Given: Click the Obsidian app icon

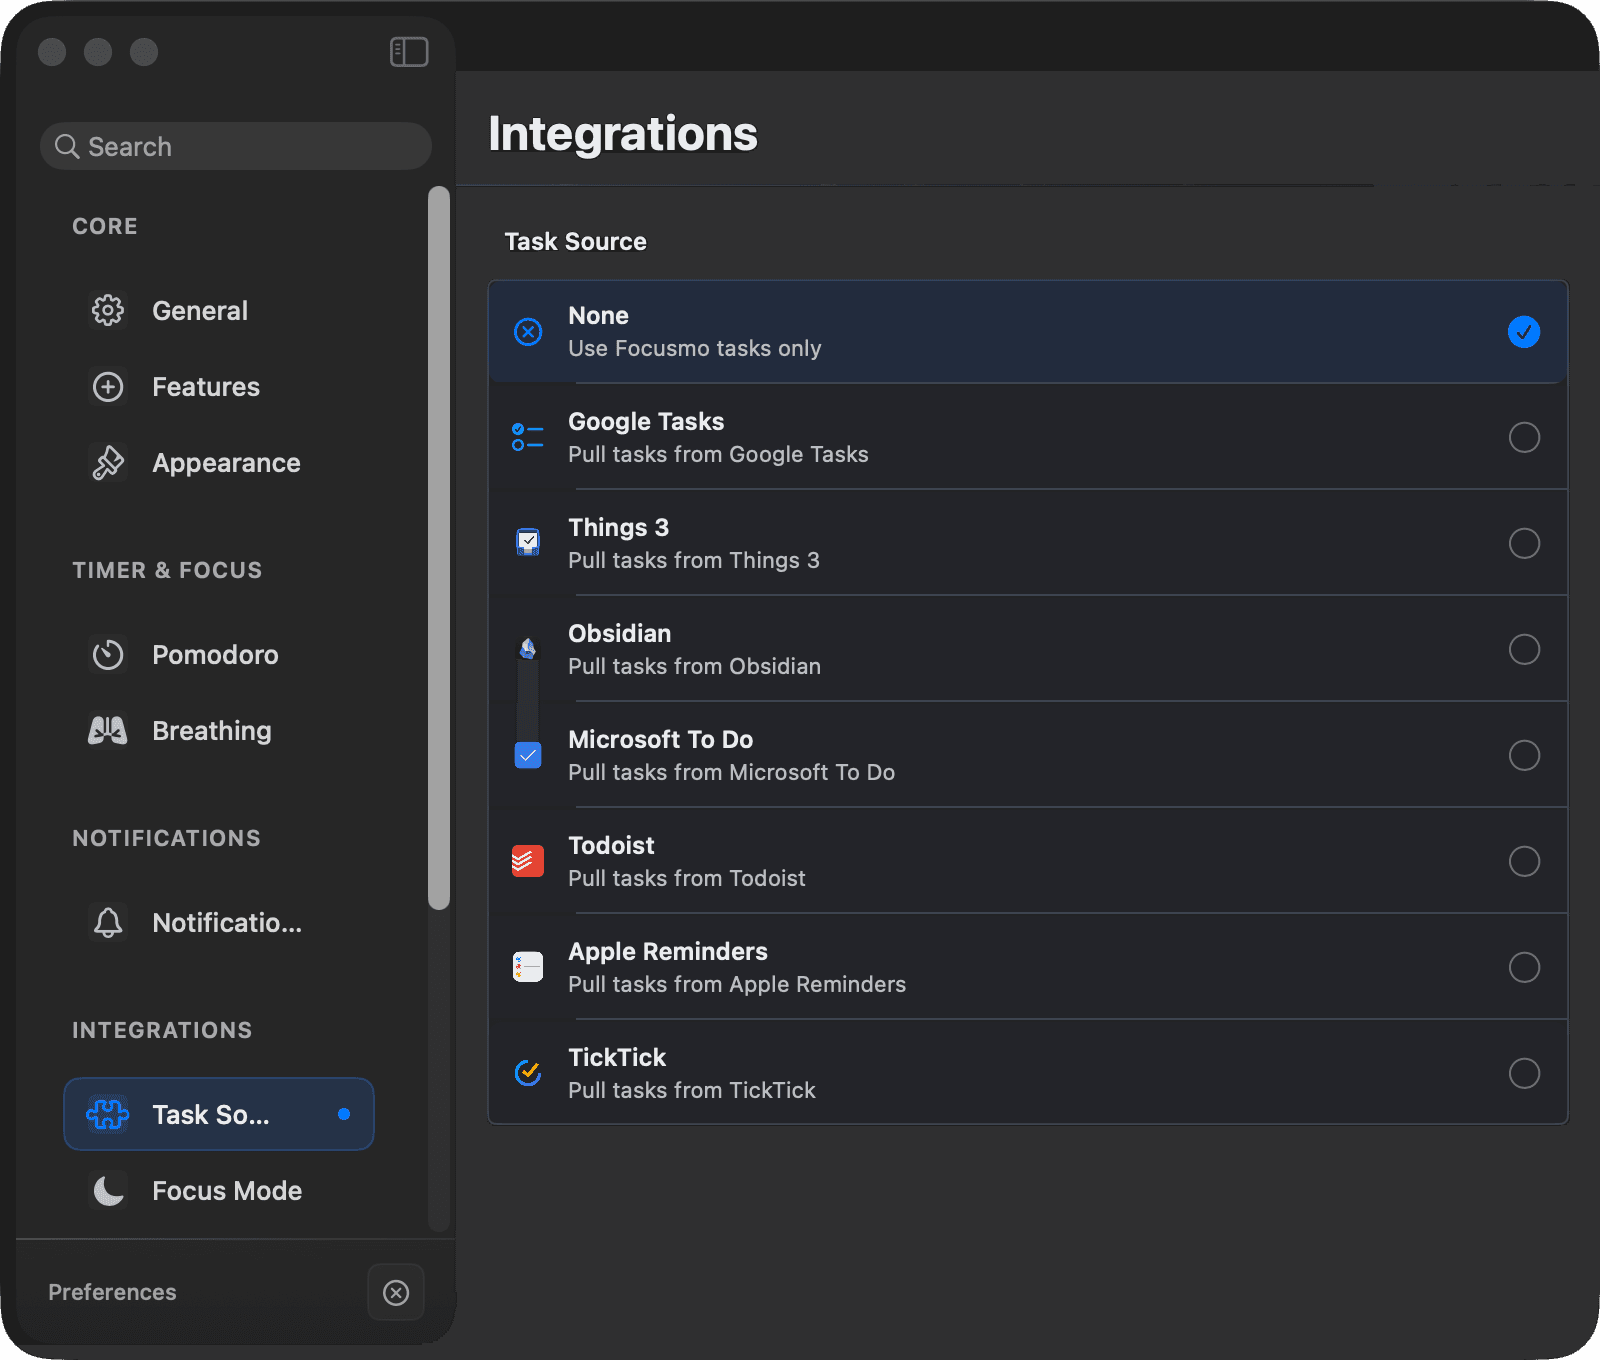Looking at the screenshot, I should [x=528, y=649].
